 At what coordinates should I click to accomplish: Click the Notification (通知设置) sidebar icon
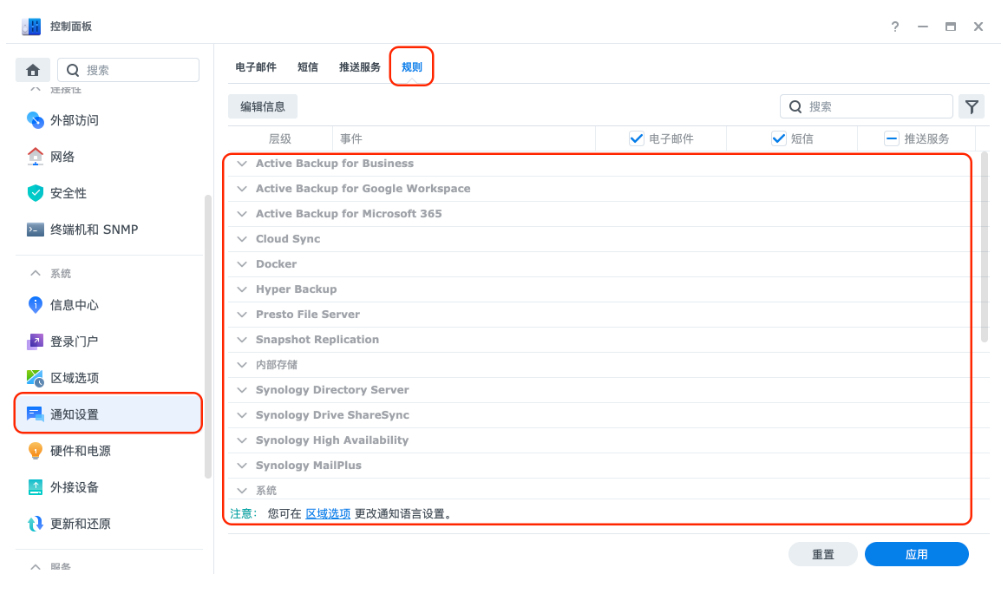[35, 415]
